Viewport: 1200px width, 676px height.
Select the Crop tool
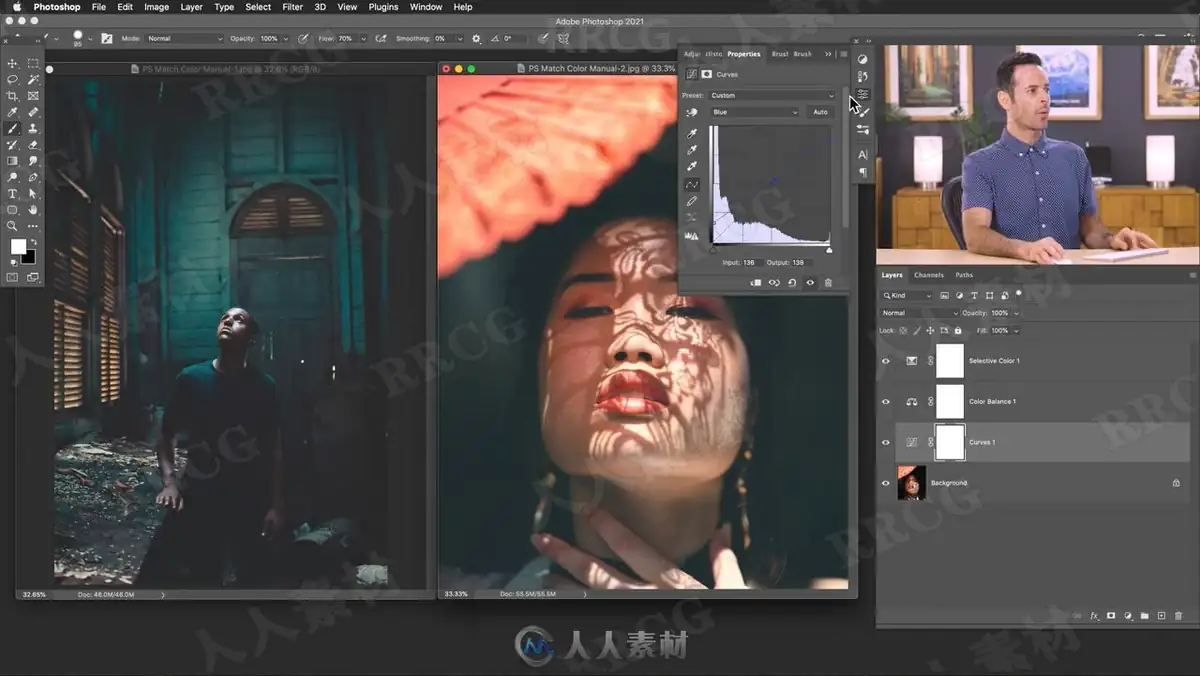pos(12,96)
